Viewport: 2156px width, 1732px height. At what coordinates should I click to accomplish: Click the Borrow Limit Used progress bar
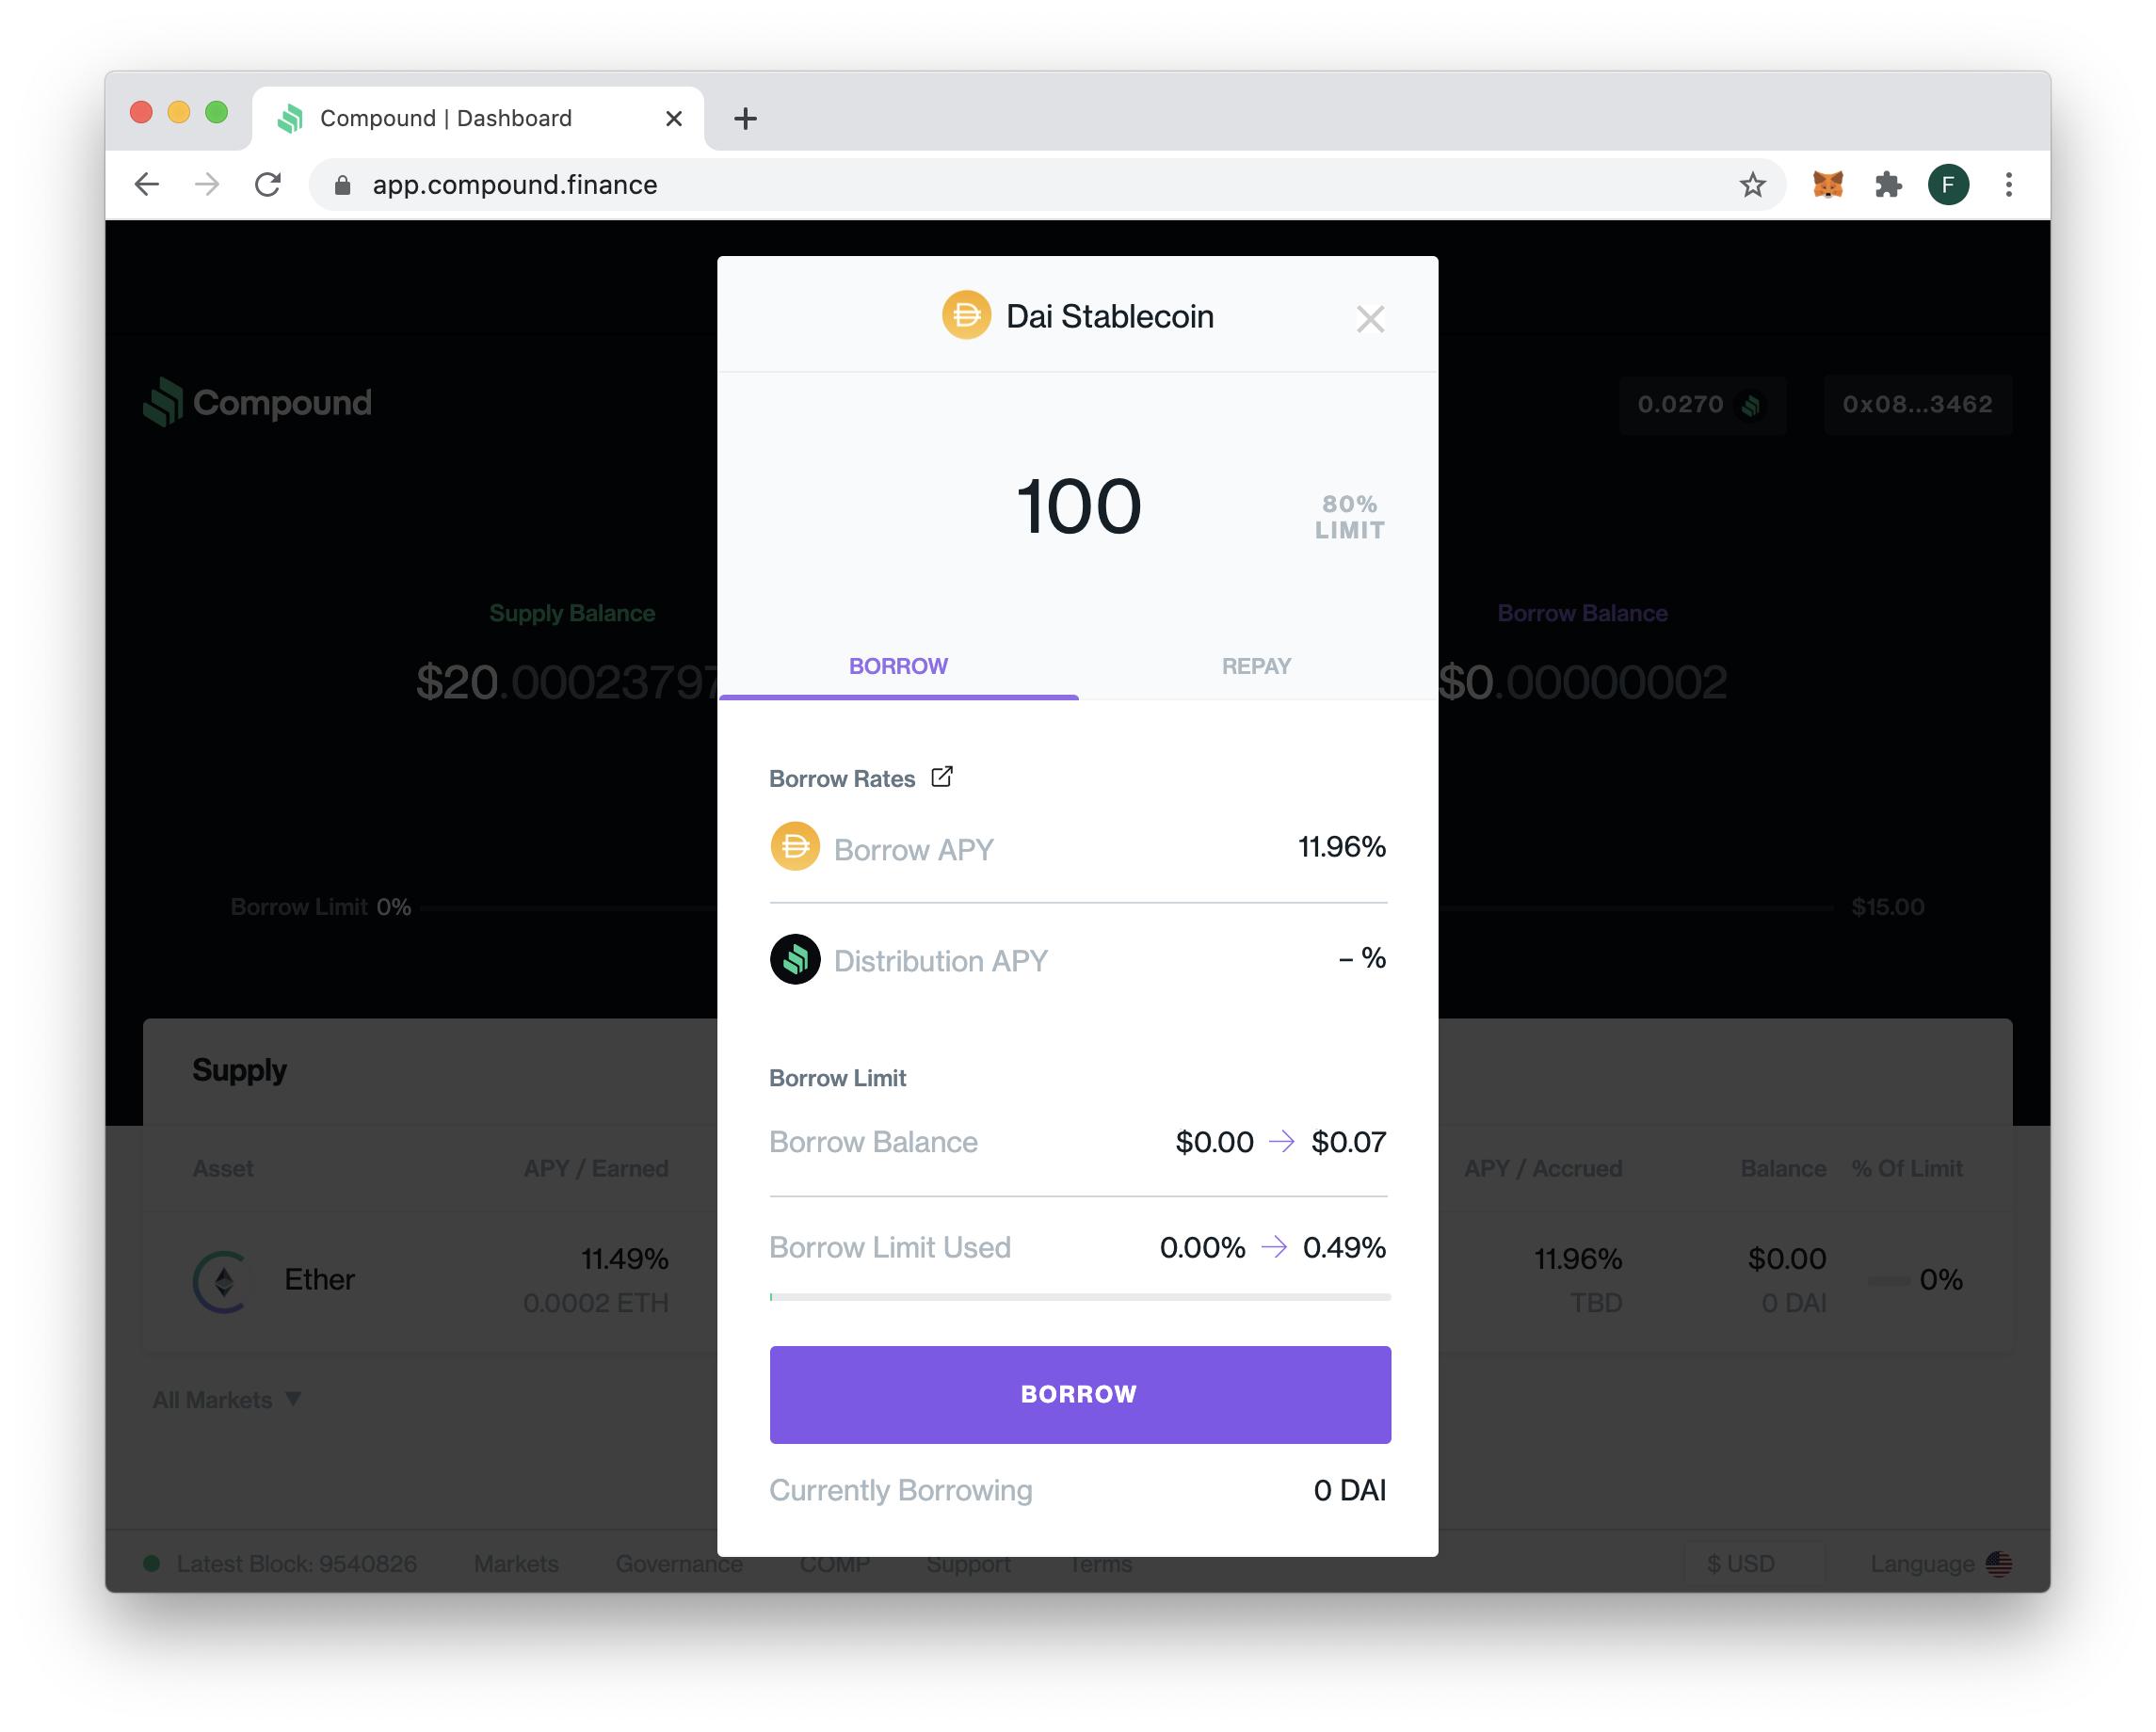coord(1080,1297)
